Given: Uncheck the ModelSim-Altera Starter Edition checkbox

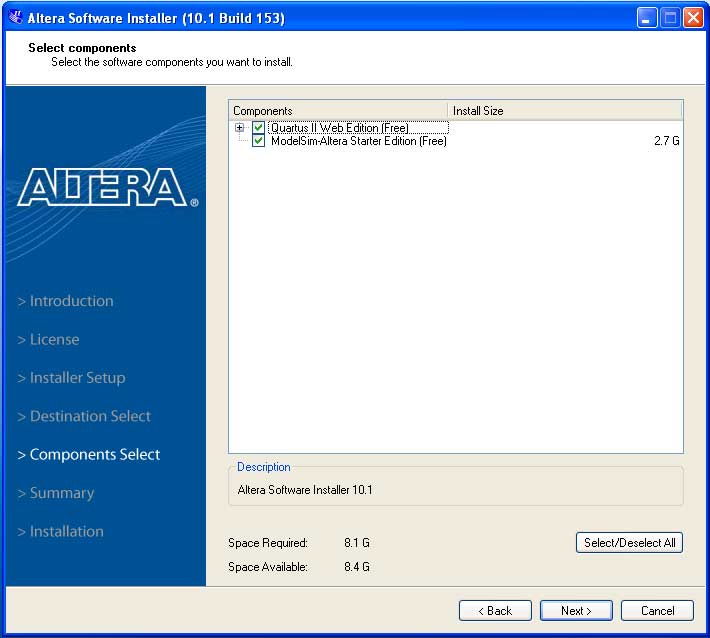Looking at the screenshot, I should point(259,142).
